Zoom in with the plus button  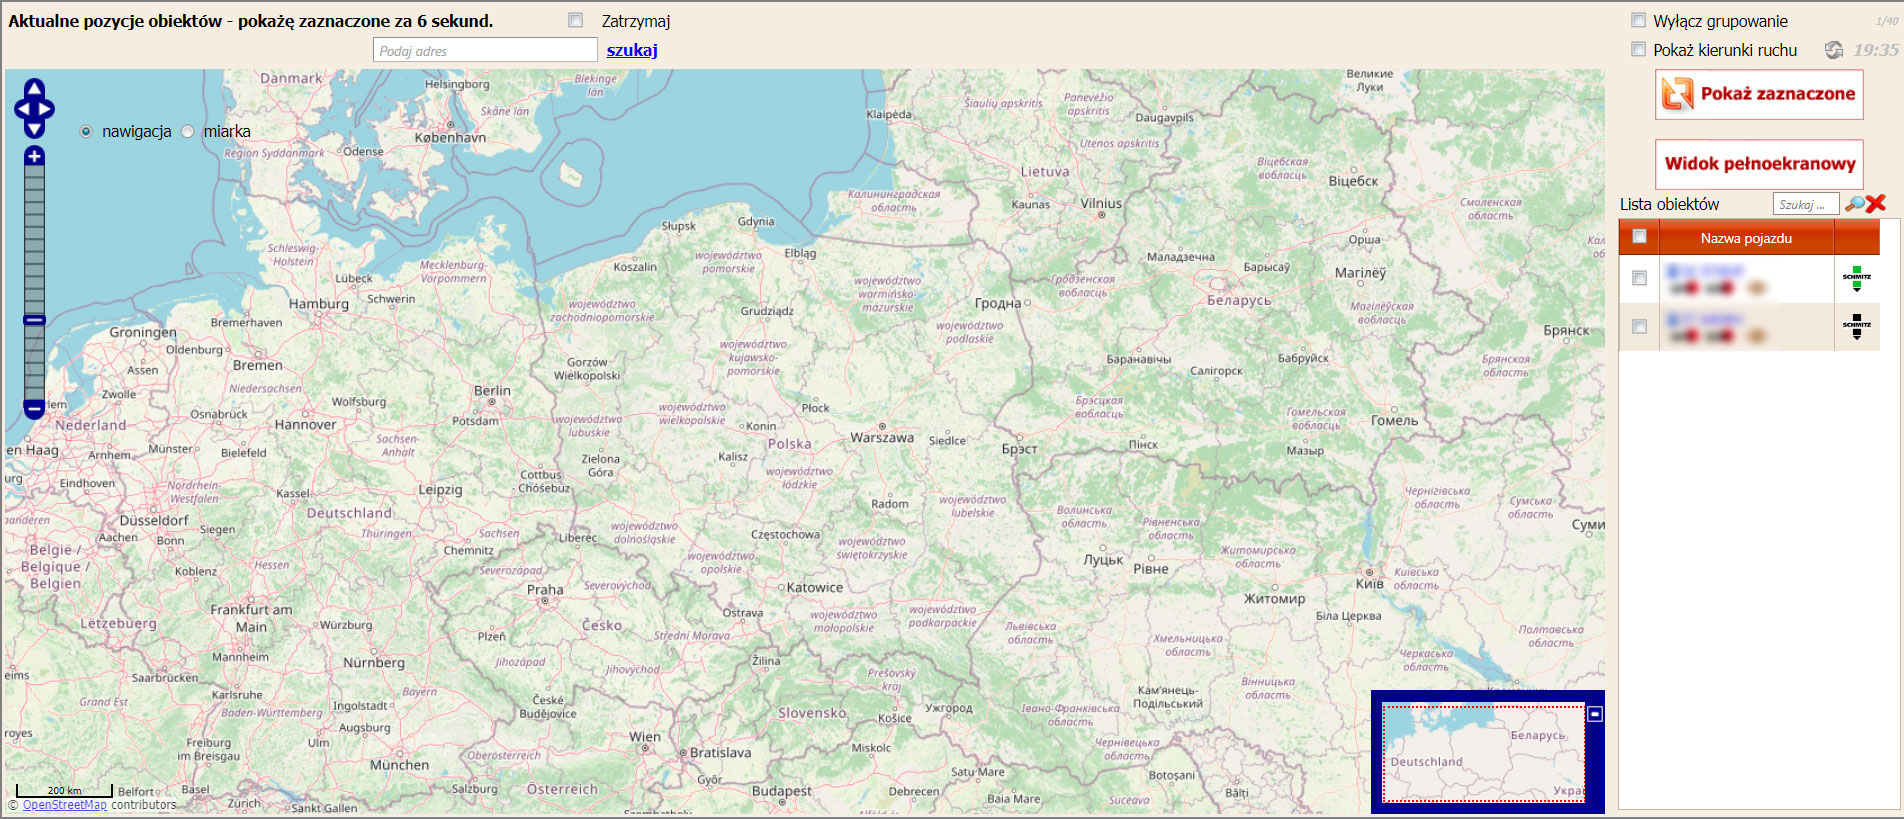point(34,156)
